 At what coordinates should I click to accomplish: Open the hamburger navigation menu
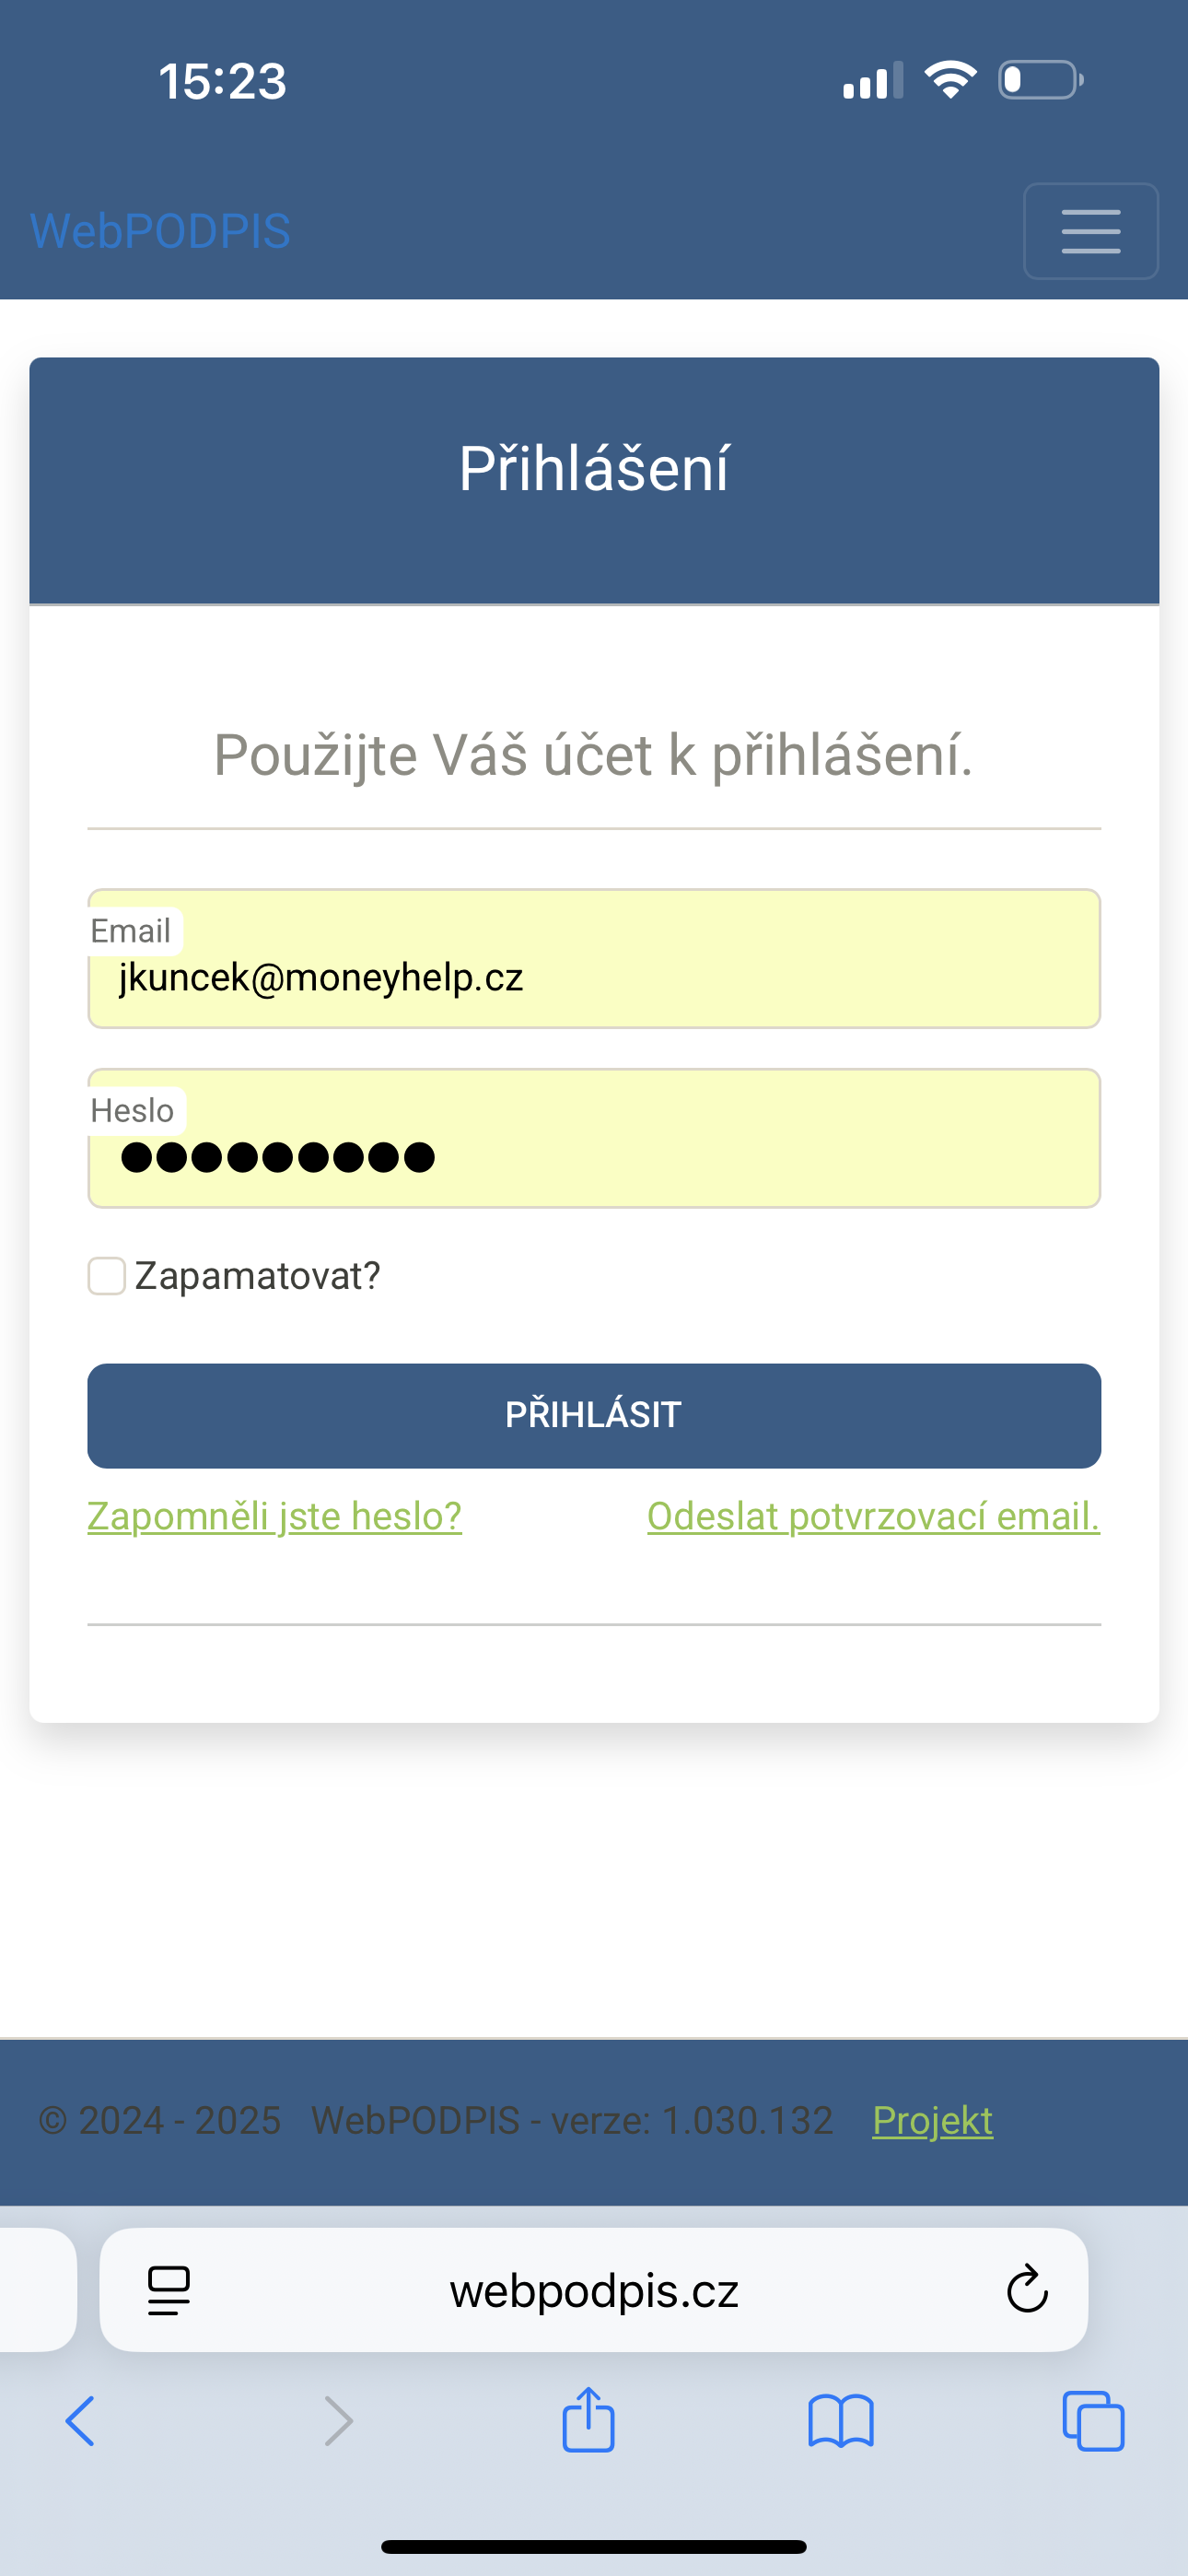pyautogui.click(x=1091, y=231)
